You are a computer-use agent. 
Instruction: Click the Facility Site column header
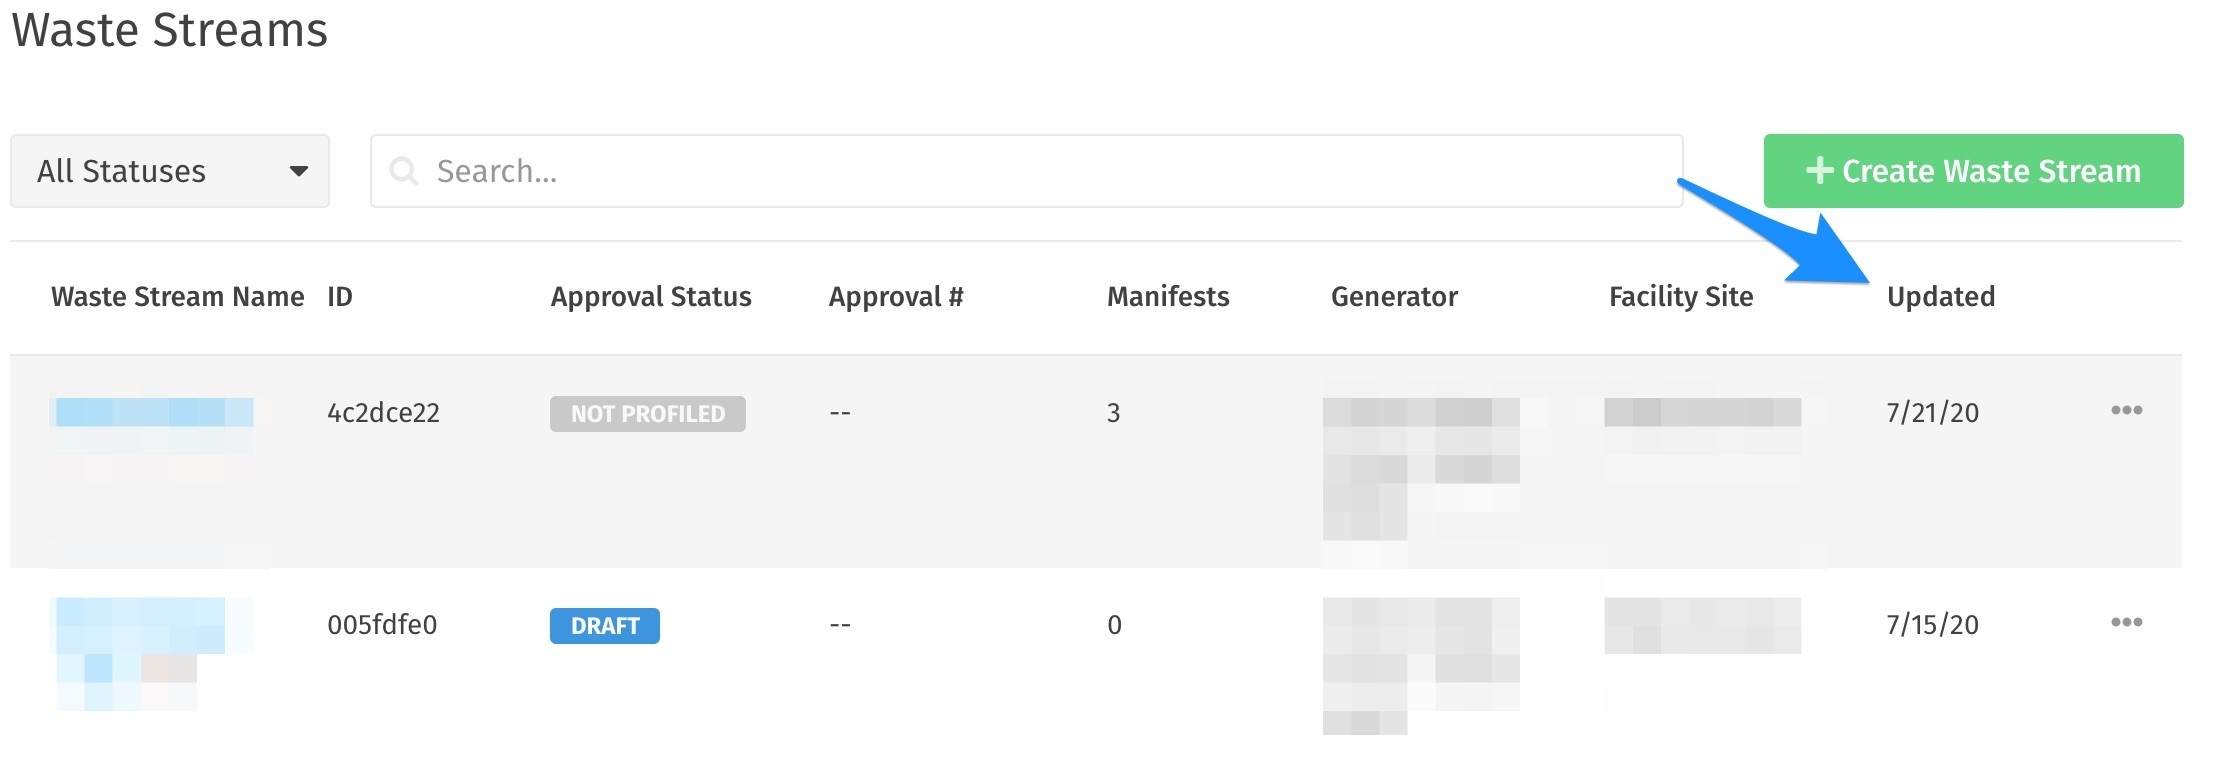coord(1681,297)
